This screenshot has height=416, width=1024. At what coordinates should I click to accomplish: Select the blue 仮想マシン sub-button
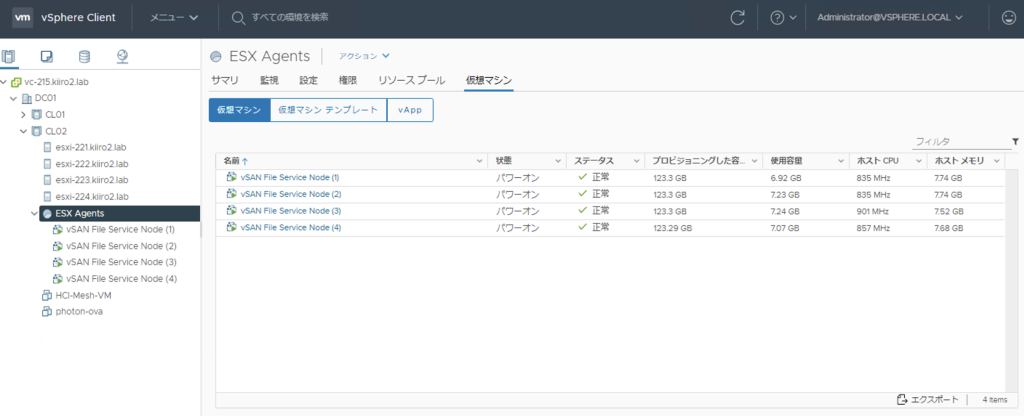[x=239, y=110]
